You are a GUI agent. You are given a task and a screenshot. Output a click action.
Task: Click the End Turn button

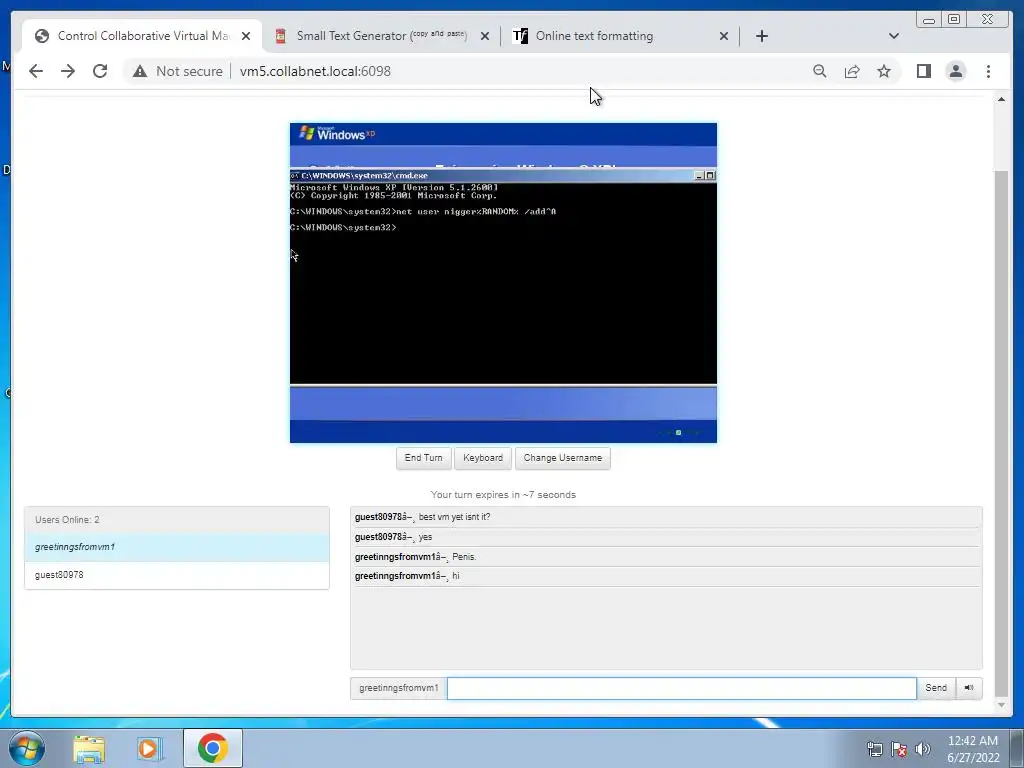click(x=423, y=458)
